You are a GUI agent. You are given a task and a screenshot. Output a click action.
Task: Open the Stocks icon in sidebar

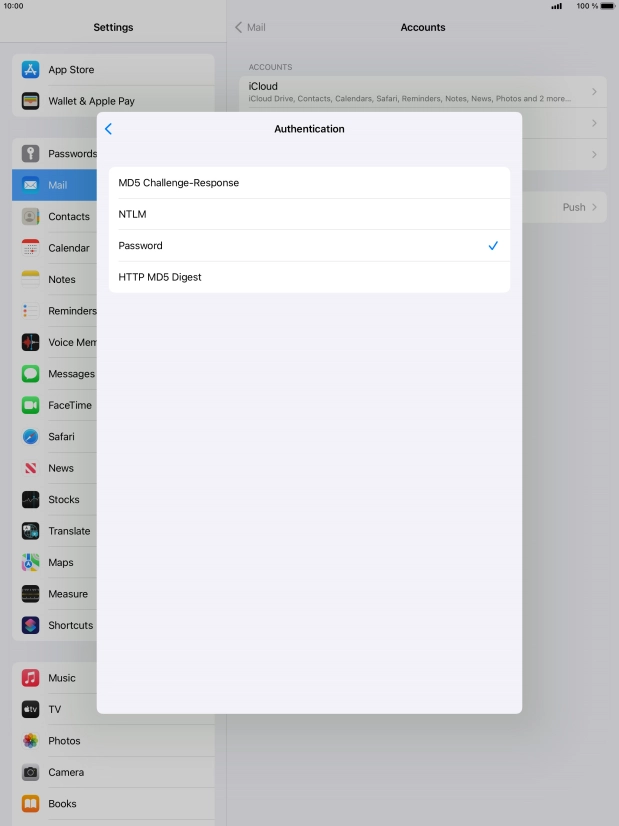(31, 500)
